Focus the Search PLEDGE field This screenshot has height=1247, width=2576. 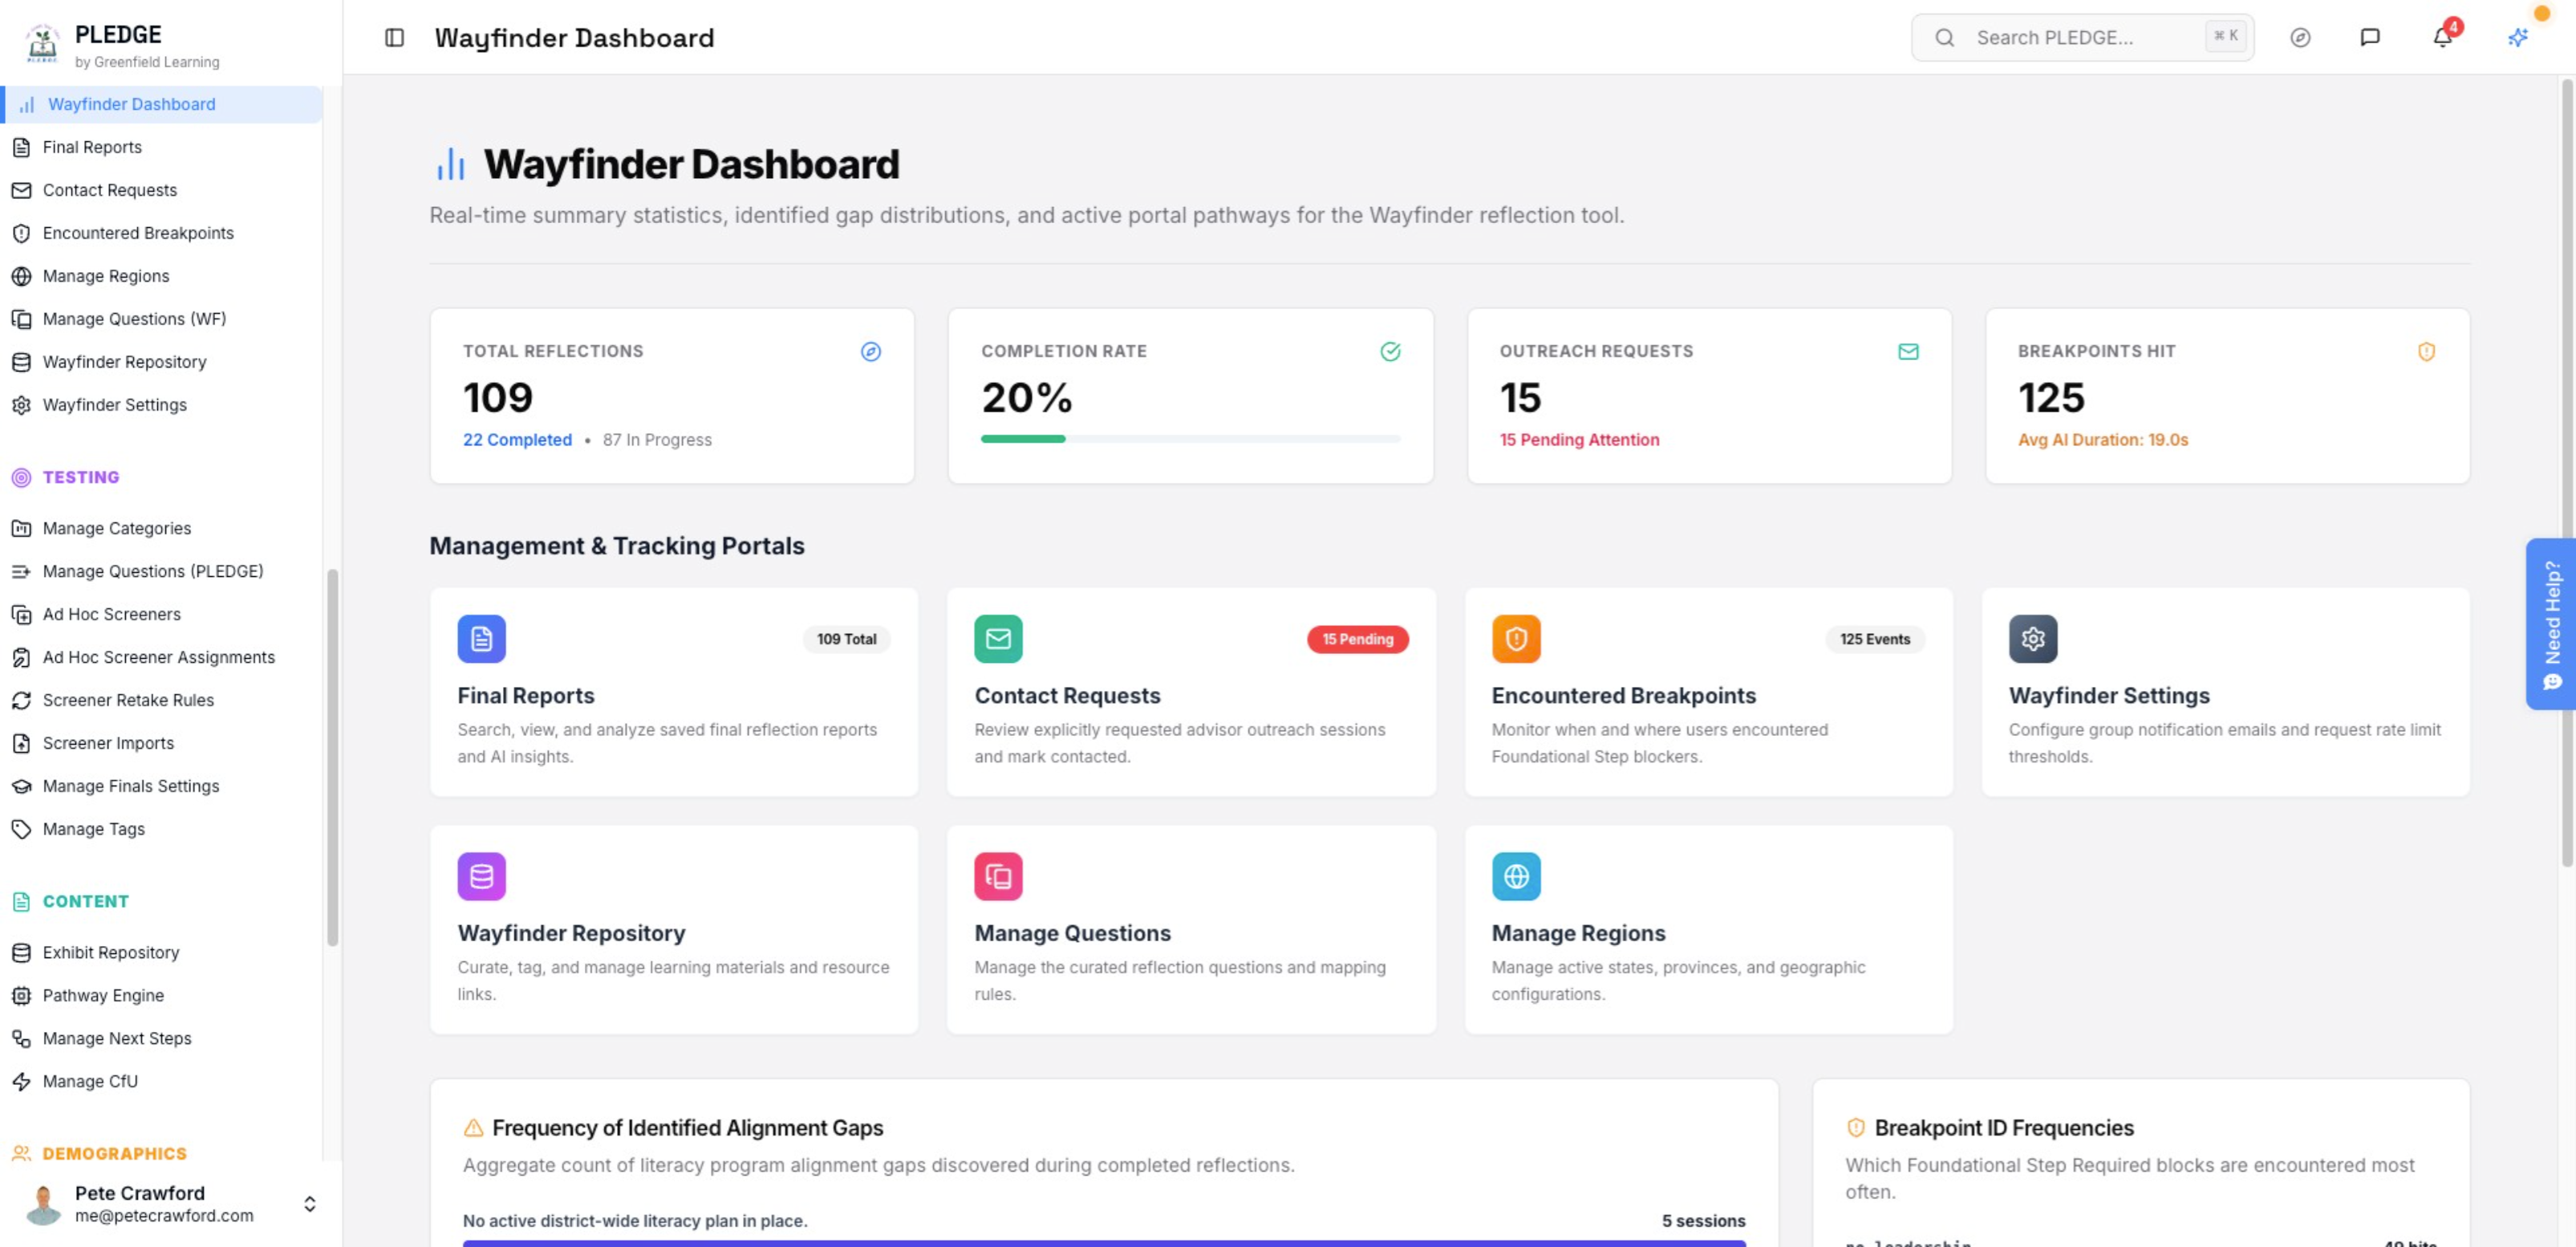[x=2082, y=38]
